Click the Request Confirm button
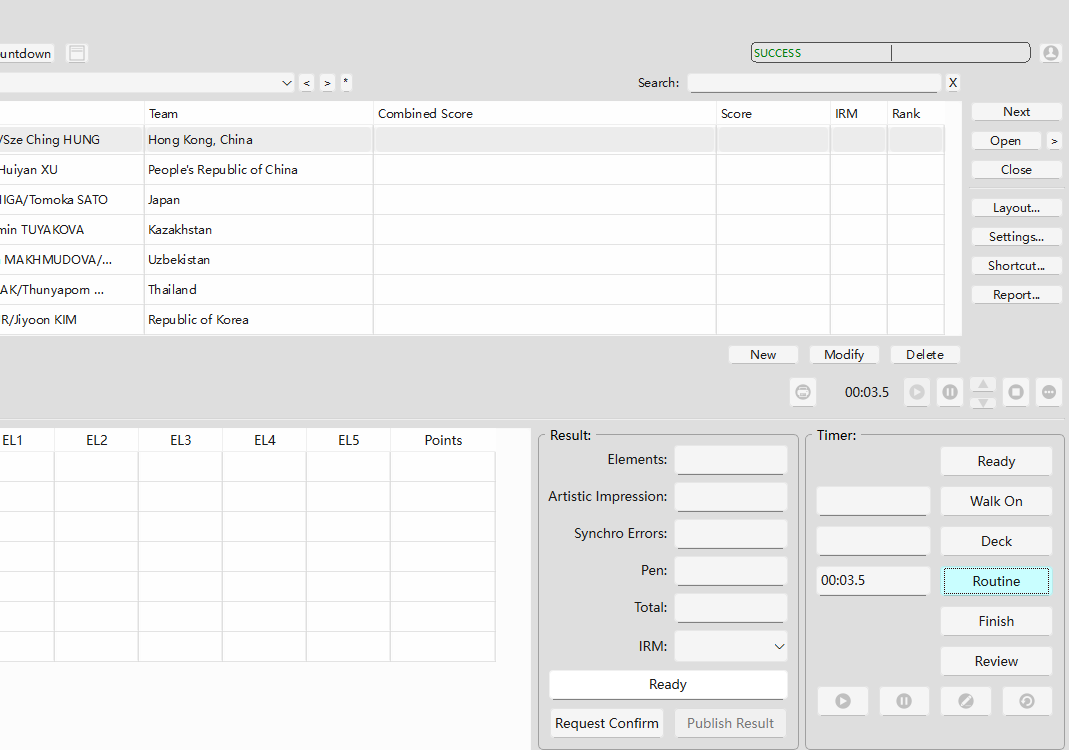Viewport: 1069px width, 750px height. [607, 723]
